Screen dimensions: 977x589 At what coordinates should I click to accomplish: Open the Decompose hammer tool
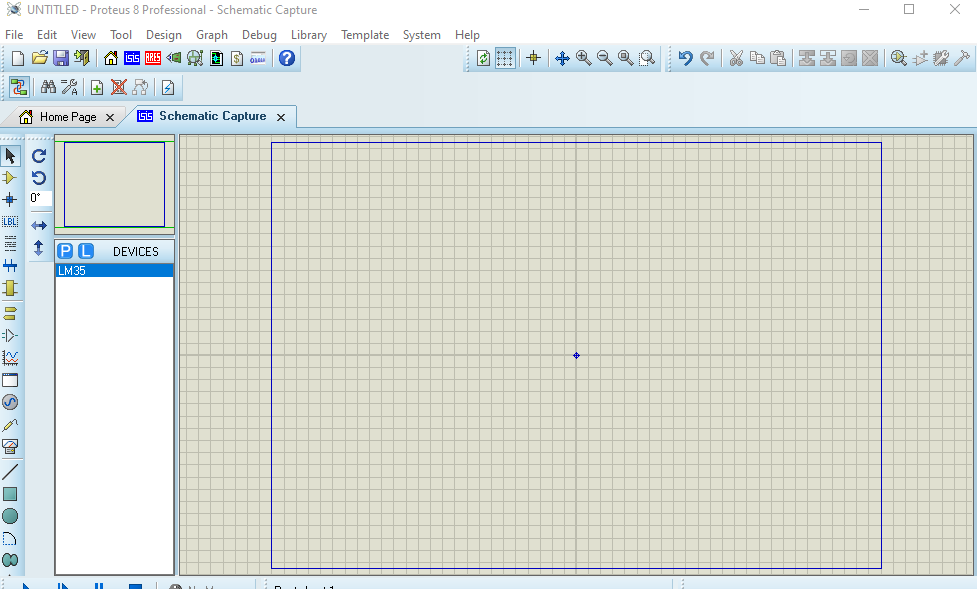click(962, 59)
